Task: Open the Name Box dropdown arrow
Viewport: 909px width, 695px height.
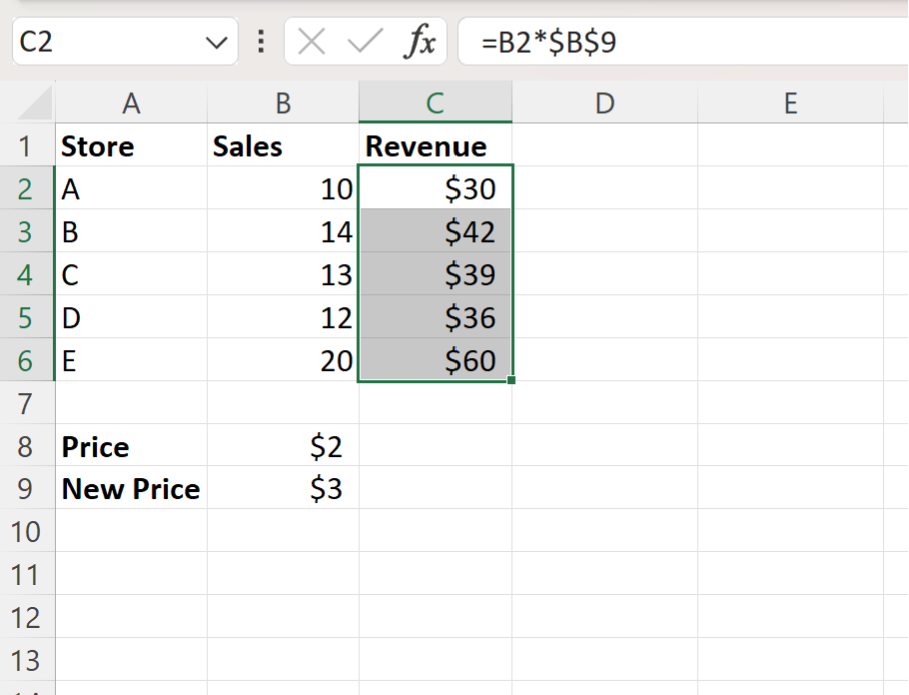Action: coord(216,42)
